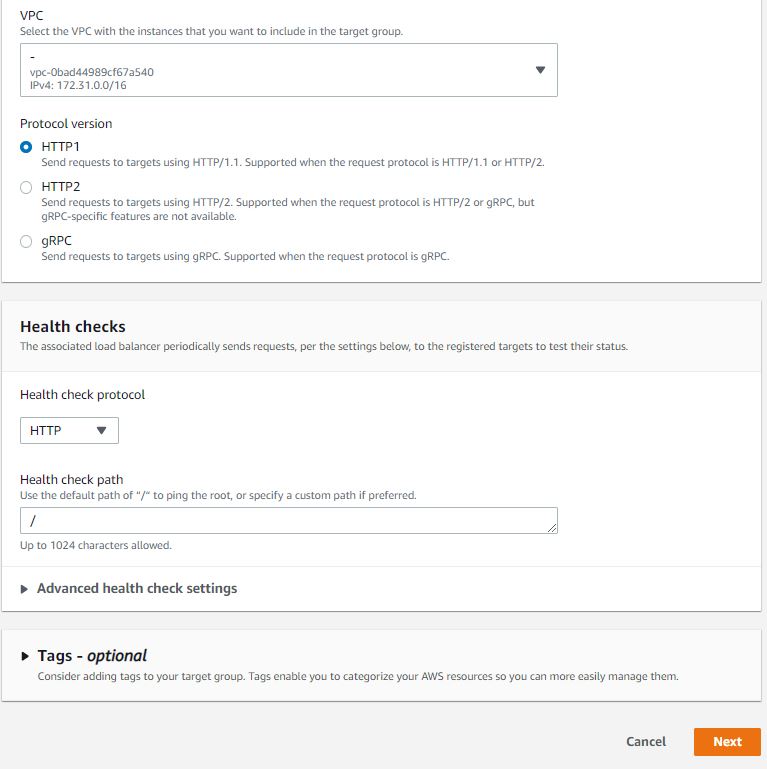Expand the Tags optional section
Screen dimensions: 767x769
click(92, 656)
